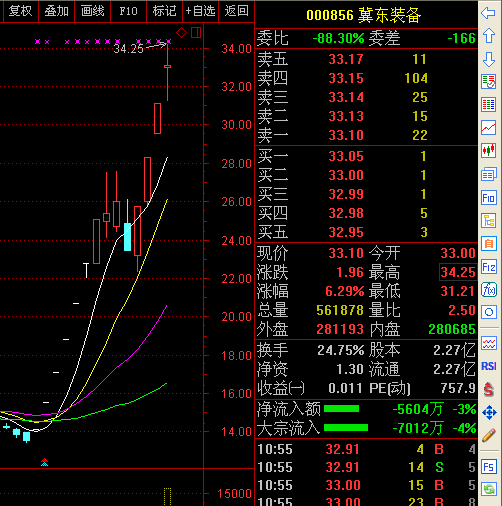Add the stock via the +自选 button

point(200,11)
